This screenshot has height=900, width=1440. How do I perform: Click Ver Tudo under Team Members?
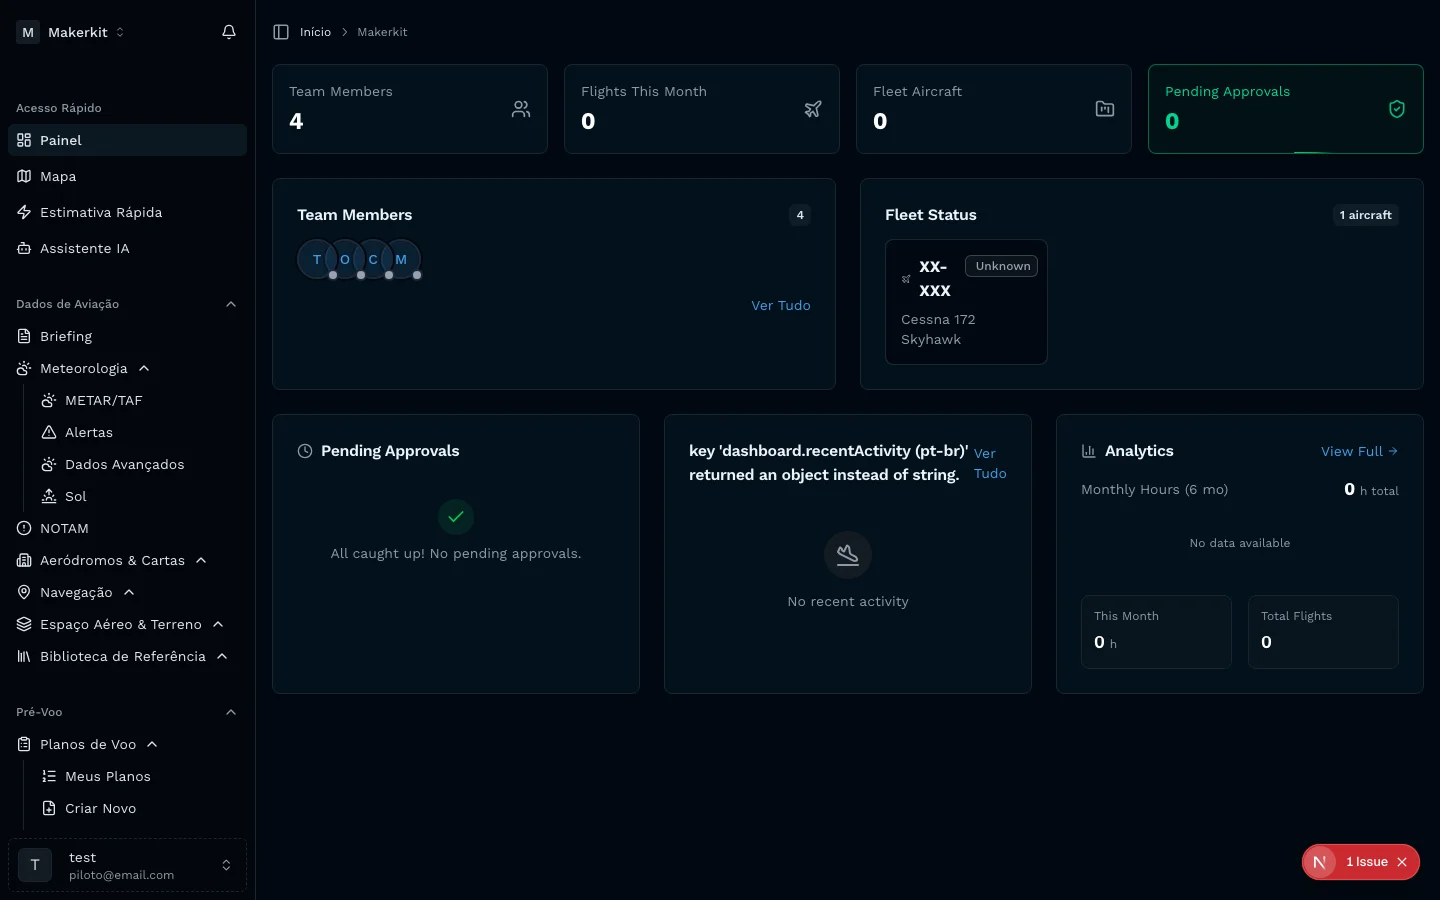[x=781, y=305]
